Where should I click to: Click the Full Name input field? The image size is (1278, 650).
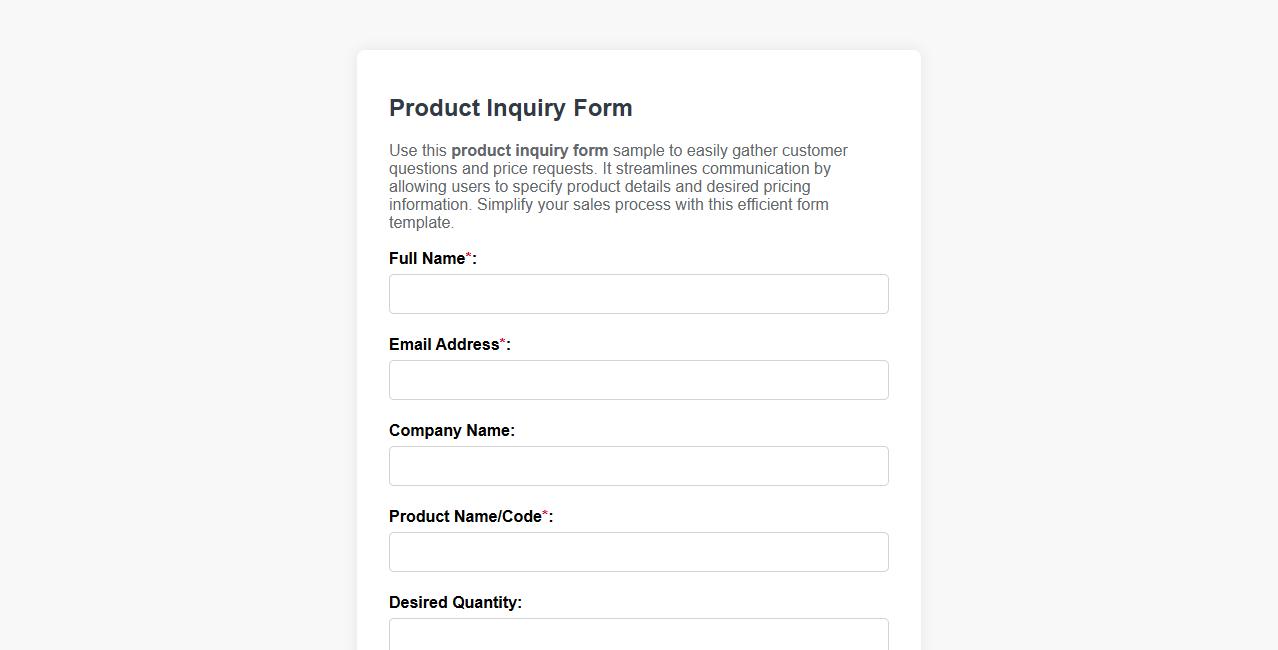[638, 294]
